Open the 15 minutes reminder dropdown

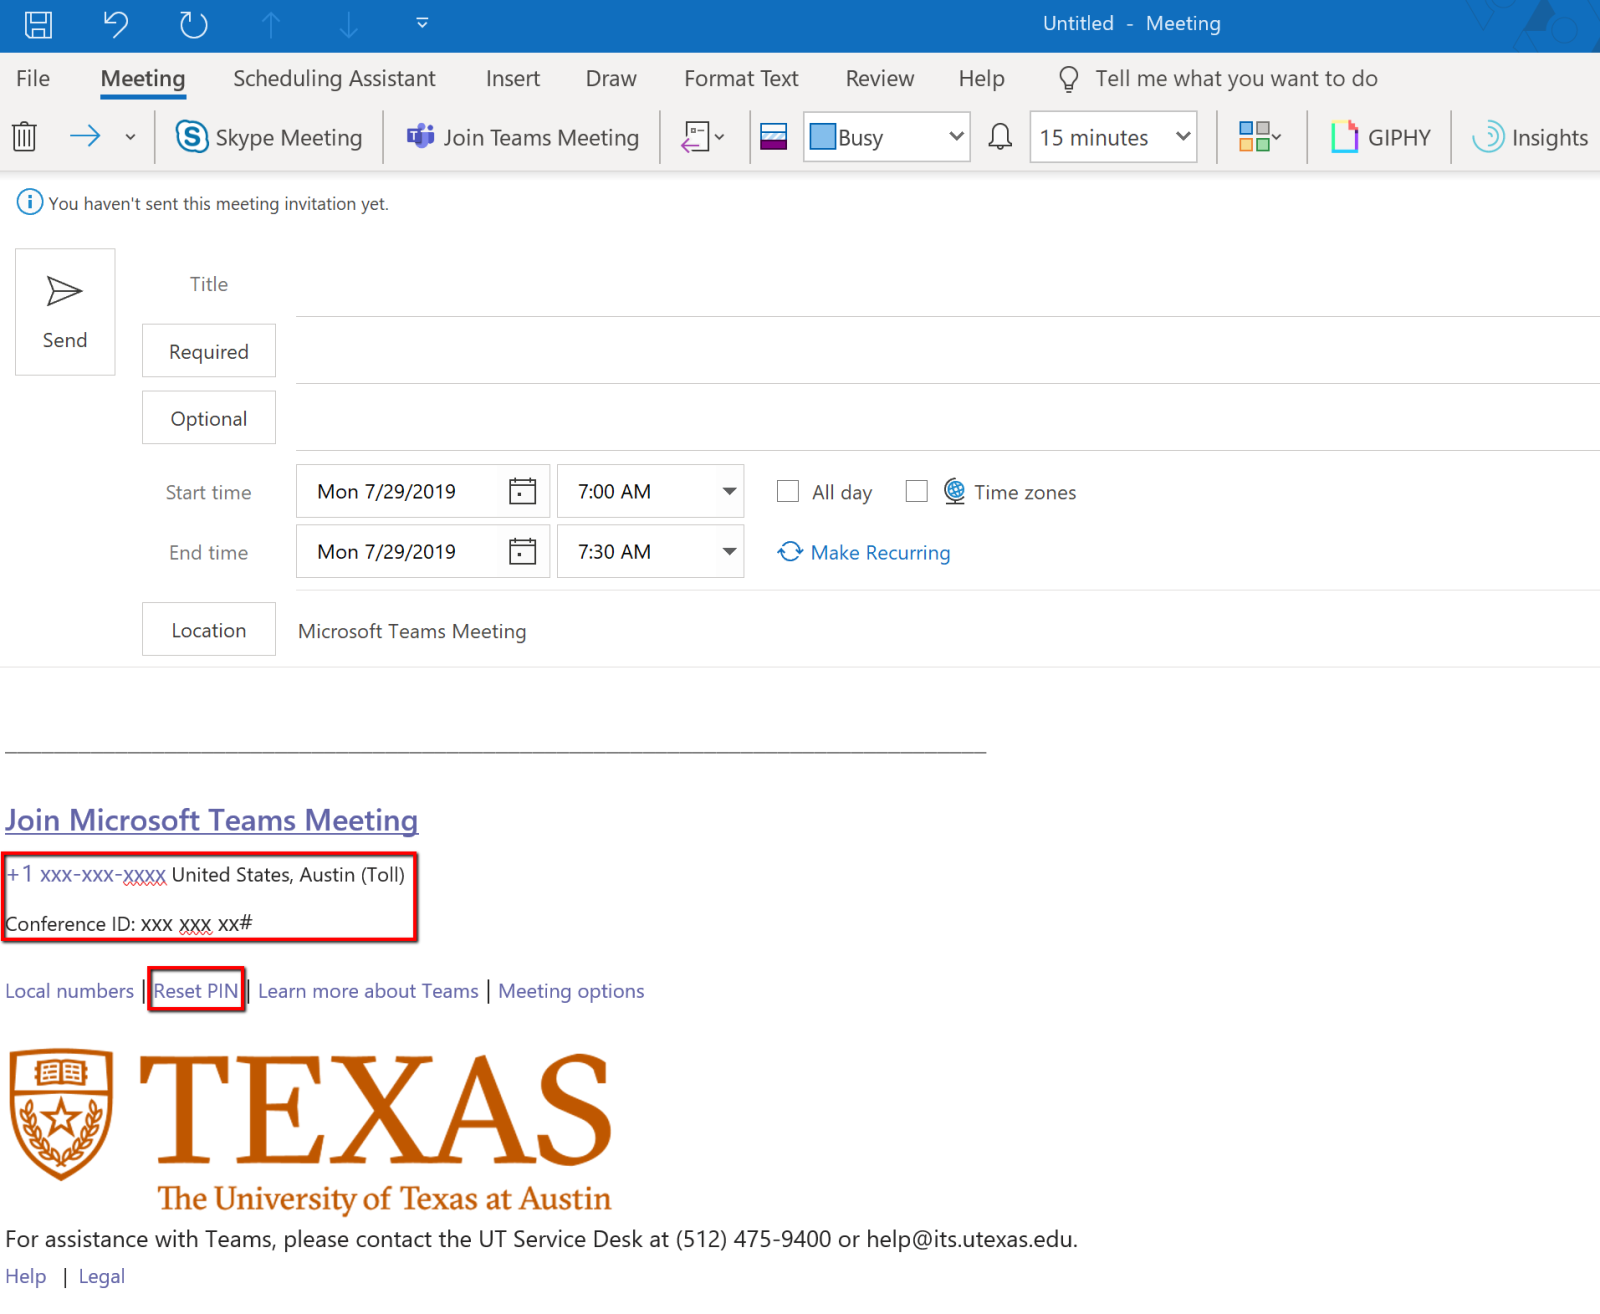pos(1183,137)
